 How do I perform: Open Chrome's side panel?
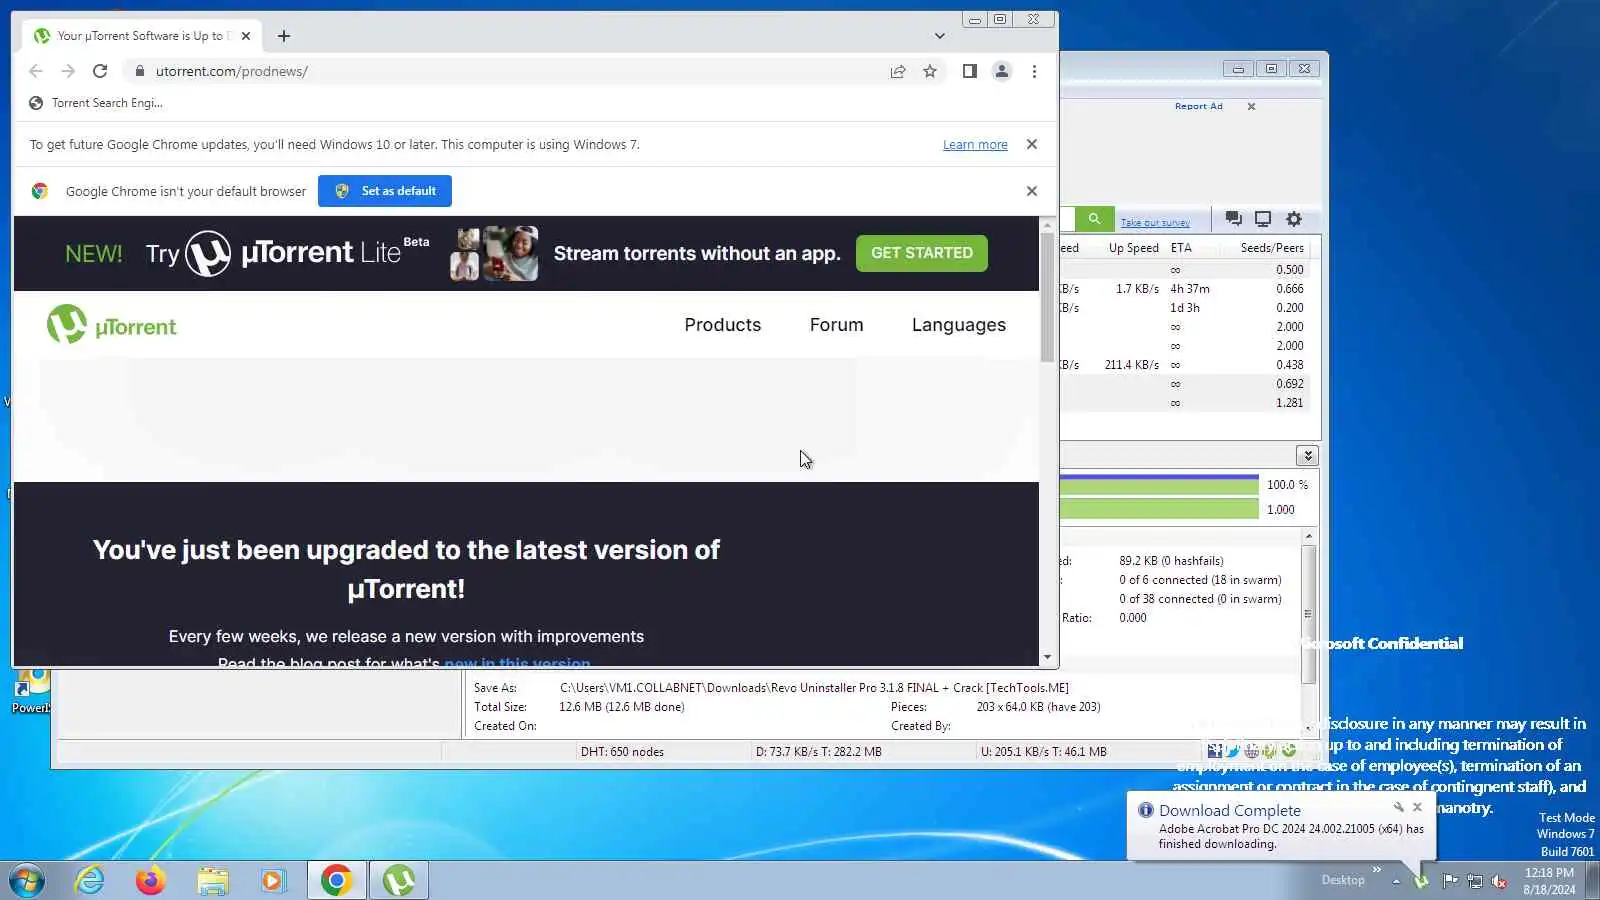click(969, 71)
